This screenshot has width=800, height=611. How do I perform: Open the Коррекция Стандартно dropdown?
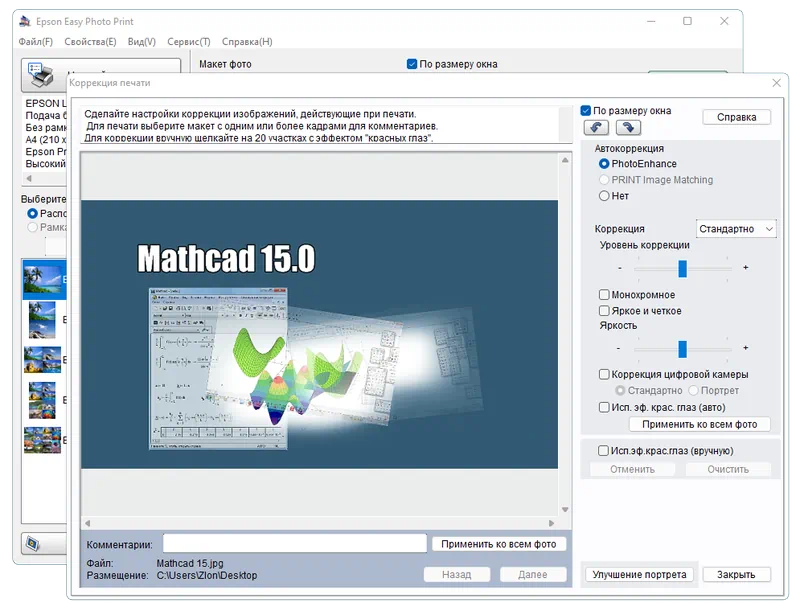[736, 229]
